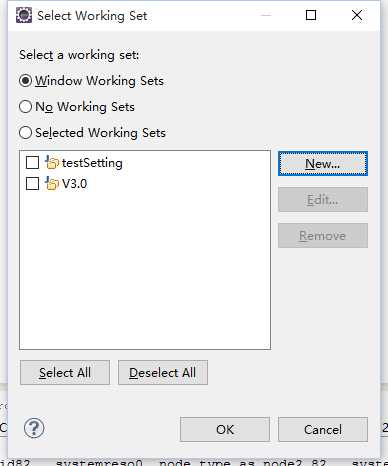The image size is (388, 466).
Task: Dismiss dialog with Cancel button
Action: tap(323, 429)
